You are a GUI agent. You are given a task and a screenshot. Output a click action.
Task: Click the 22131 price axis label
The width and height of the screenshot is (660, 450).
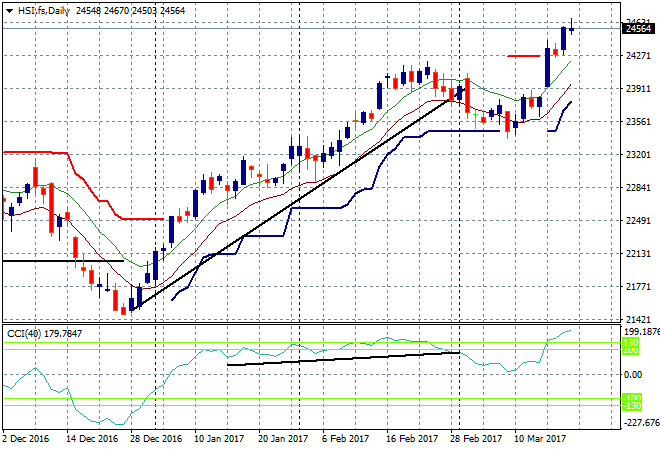click(x=638, y=254)
